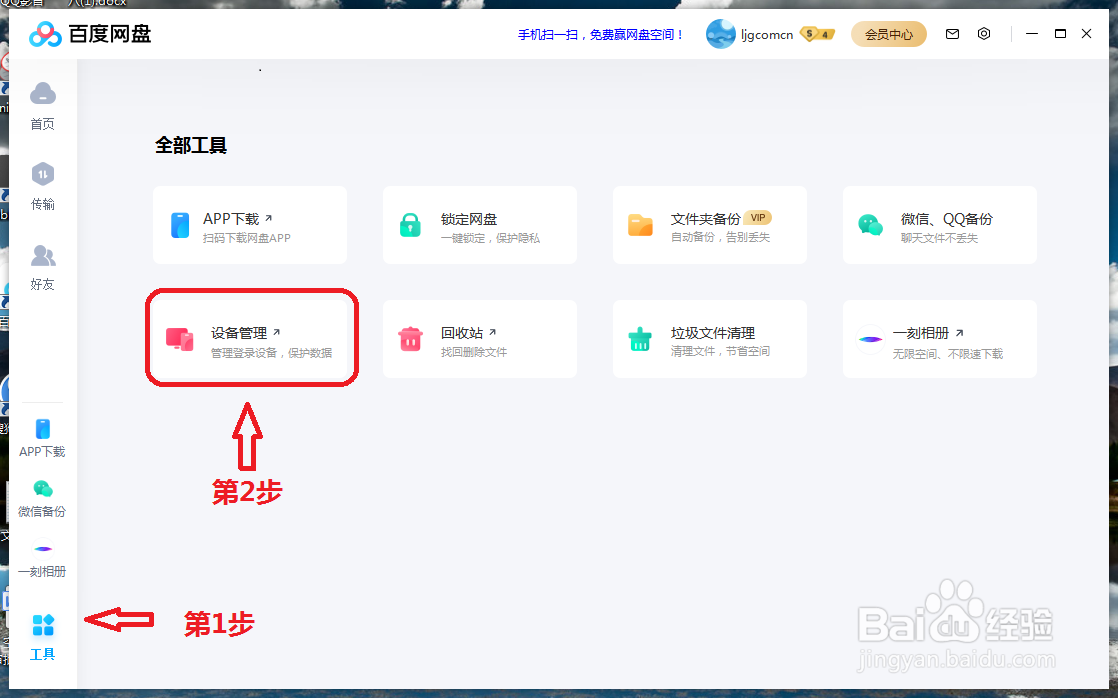Click the red trash icon on 回收站 card

(410, 339)
